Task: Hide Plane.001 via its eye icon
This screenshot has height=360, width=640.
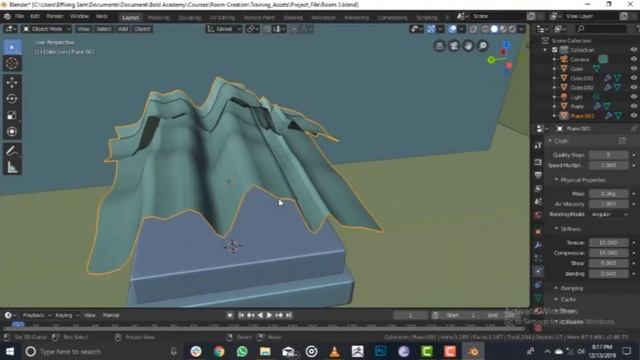Action: tap(633, 116)
